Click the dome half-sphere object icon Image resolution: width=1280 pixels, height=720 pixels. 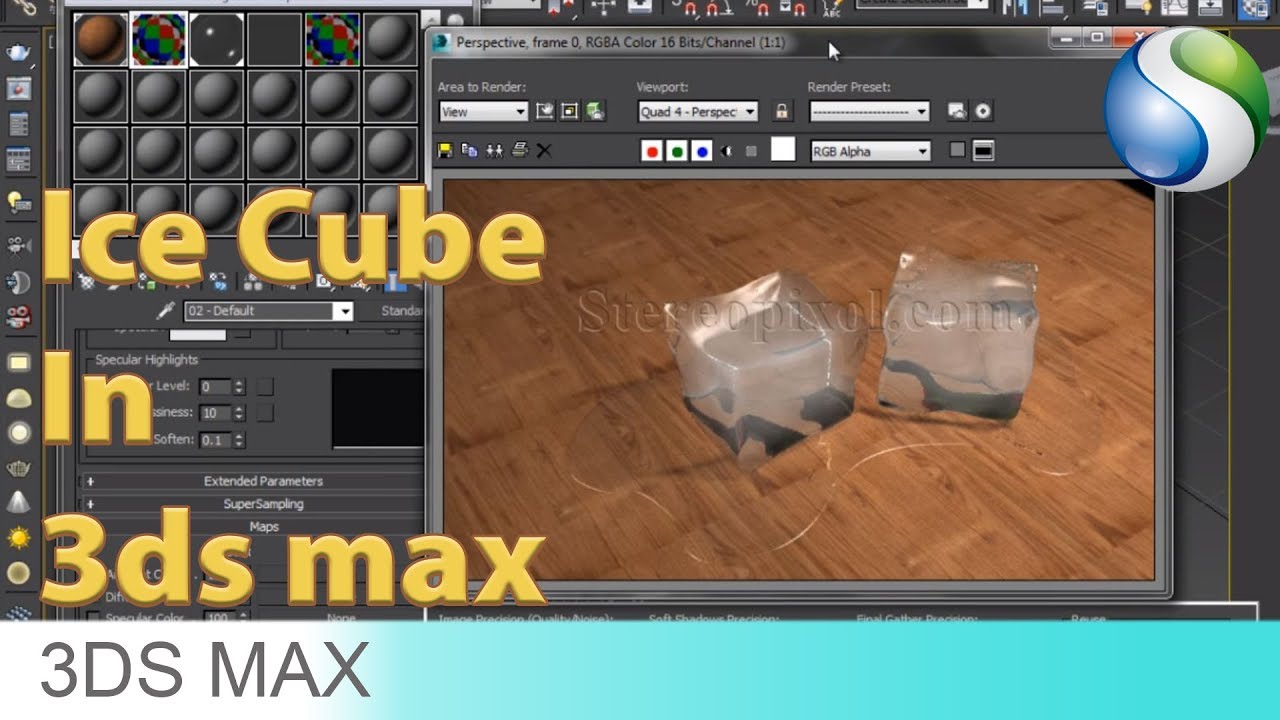click(x=18, y=397)
